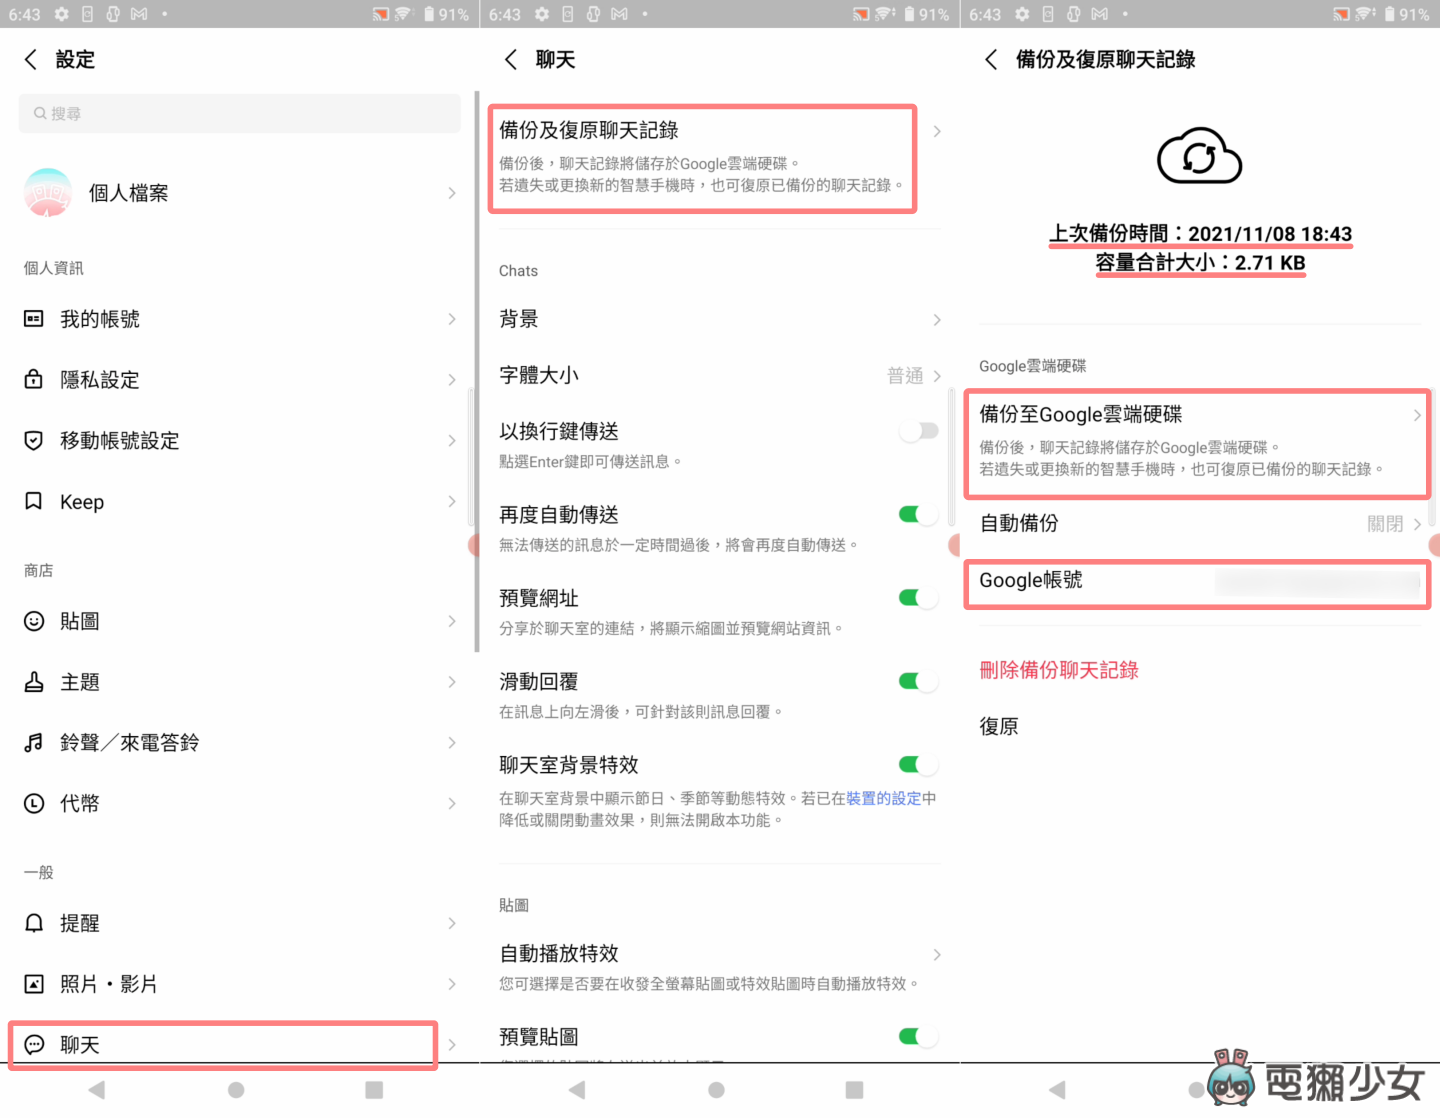Expand 備份及復原聊天記錄 entry

[702, 158]
